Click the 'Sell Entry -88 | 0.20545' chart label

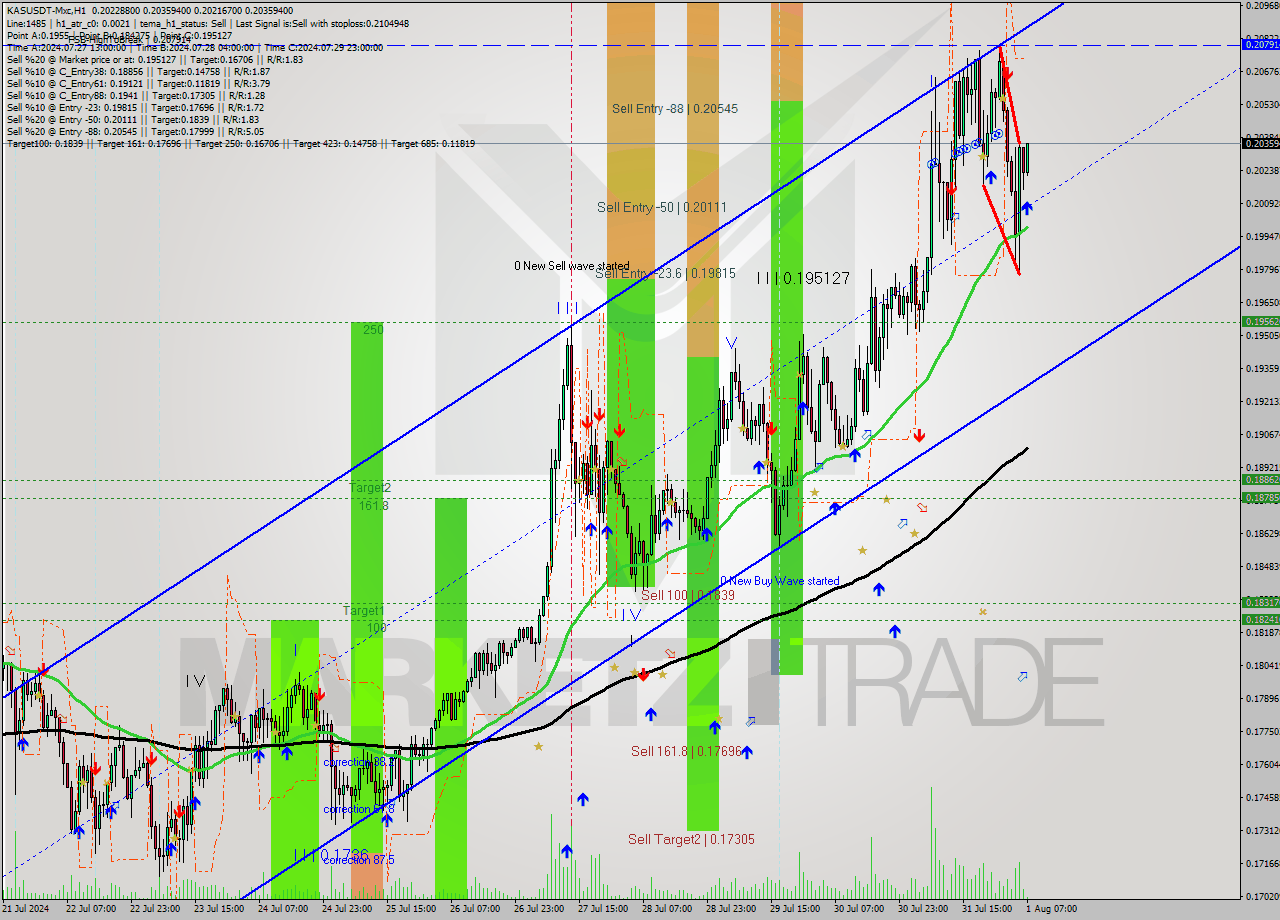(x=675, y=108)
